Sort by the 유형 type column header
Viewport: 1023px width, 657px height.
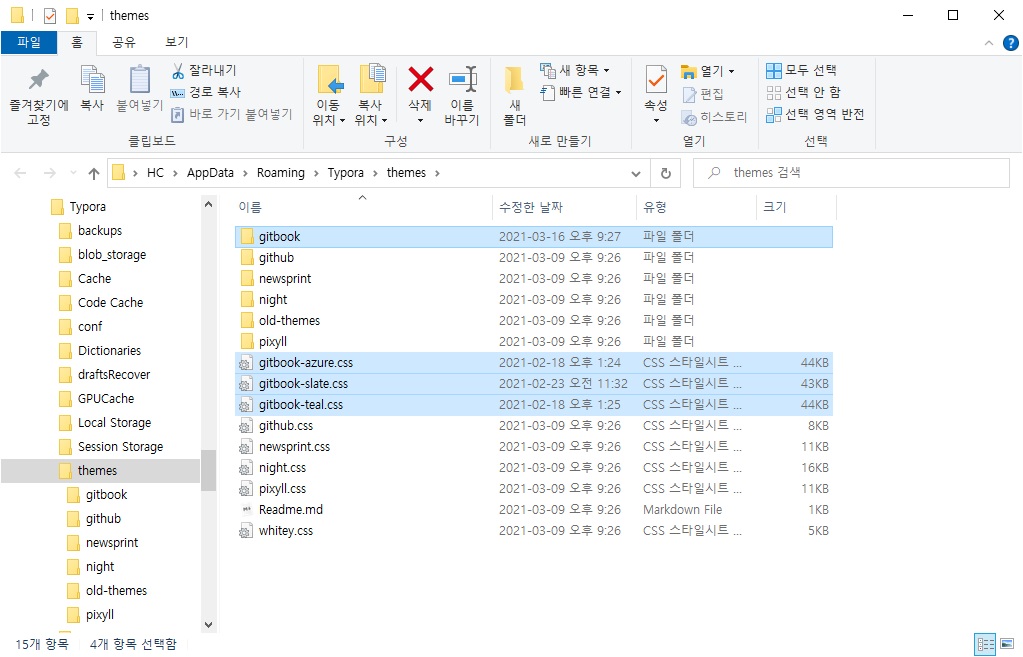pyautogui.click(x=696, y=207)
